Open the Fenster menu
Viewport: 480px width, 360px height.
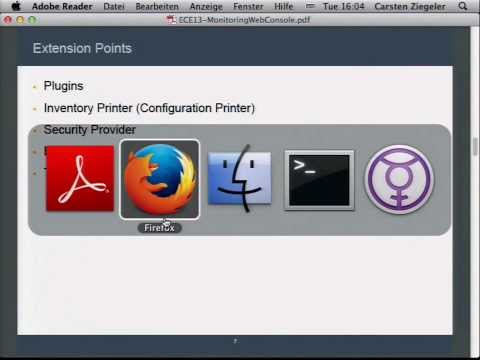[248, 6]
